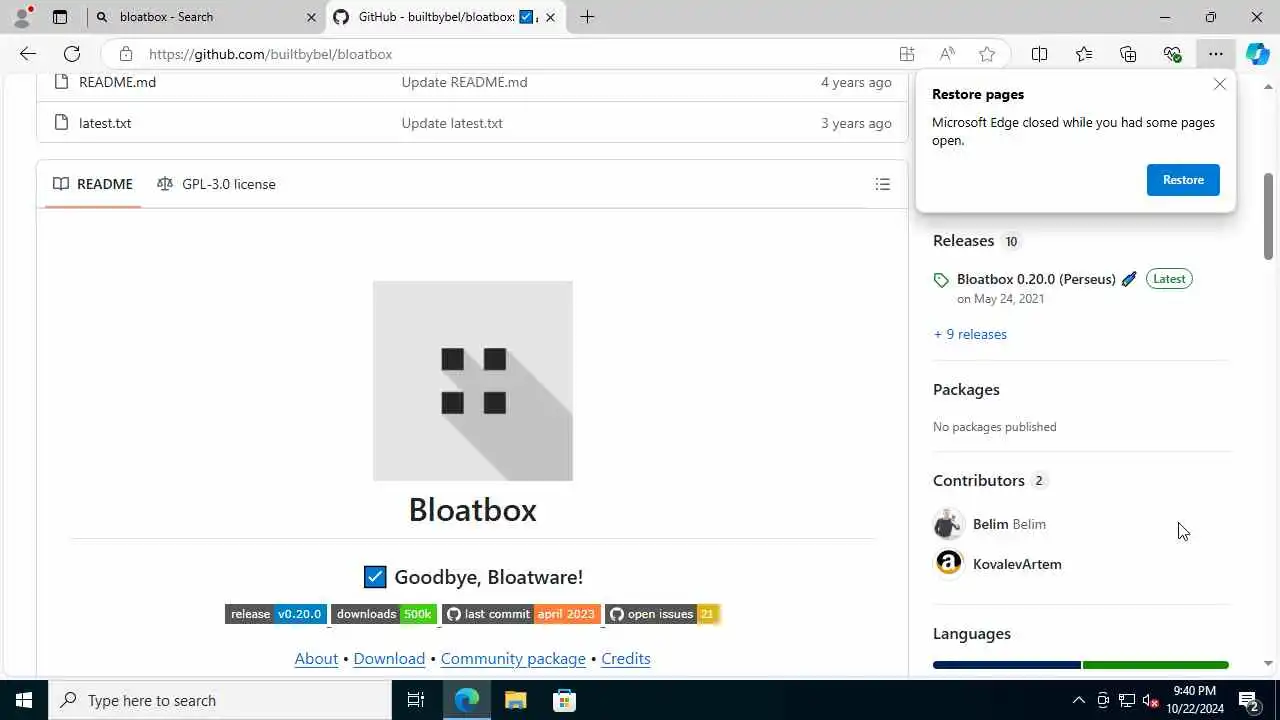Close the bloatbox - Search tab
The width and height of the screenshot is (1280, 720).
tap(311, 17)
